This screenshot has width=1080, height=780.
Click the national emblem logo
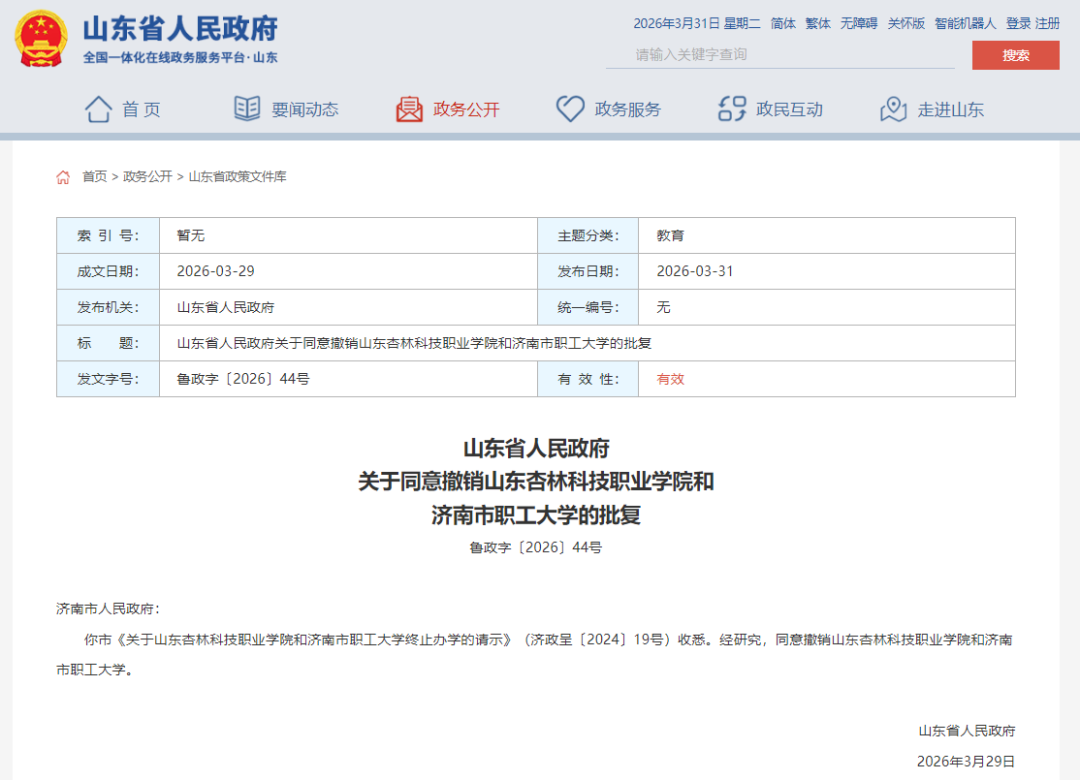(x=40, y=39)
